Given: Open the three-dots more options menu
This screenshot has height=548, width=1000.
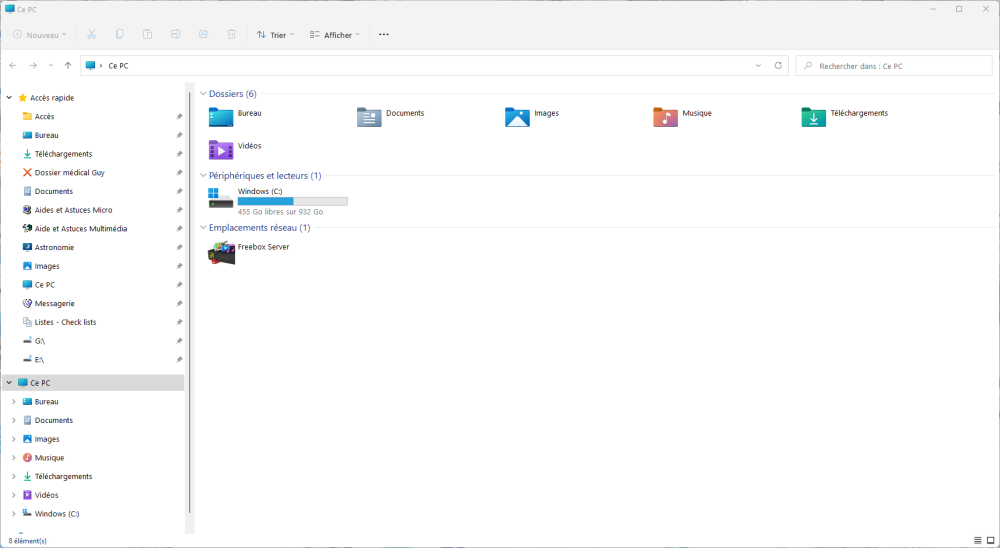Looking at the screenshot, I should (383, 34).
